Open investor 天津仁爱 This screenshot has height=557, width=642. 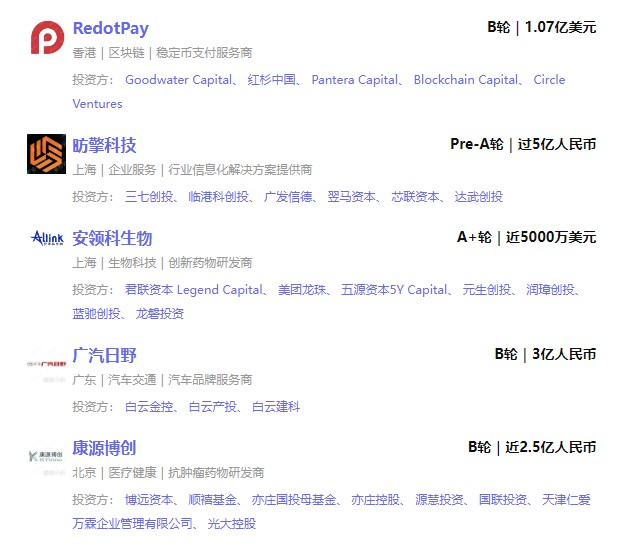pyautogui.click(x=566, y=500)
